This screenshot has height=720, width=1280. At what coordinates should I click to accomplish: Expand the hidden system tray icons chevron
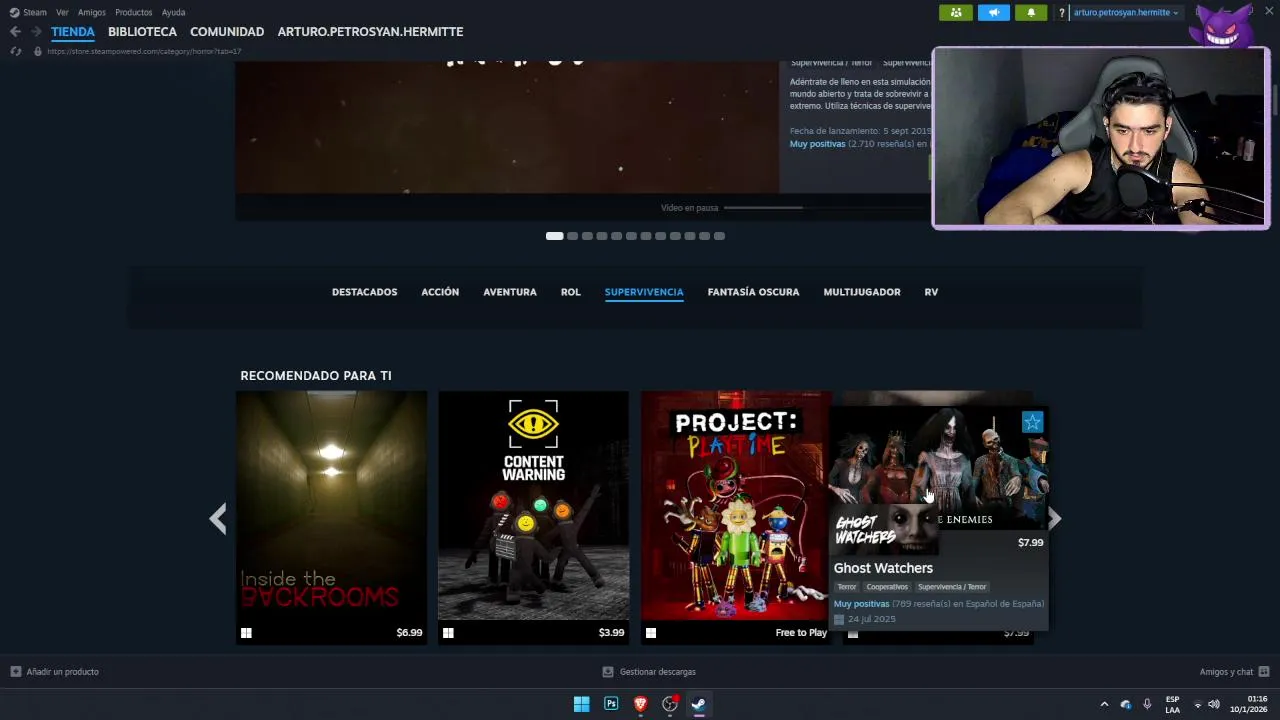pyautogui.click(x=1104, y=704)
